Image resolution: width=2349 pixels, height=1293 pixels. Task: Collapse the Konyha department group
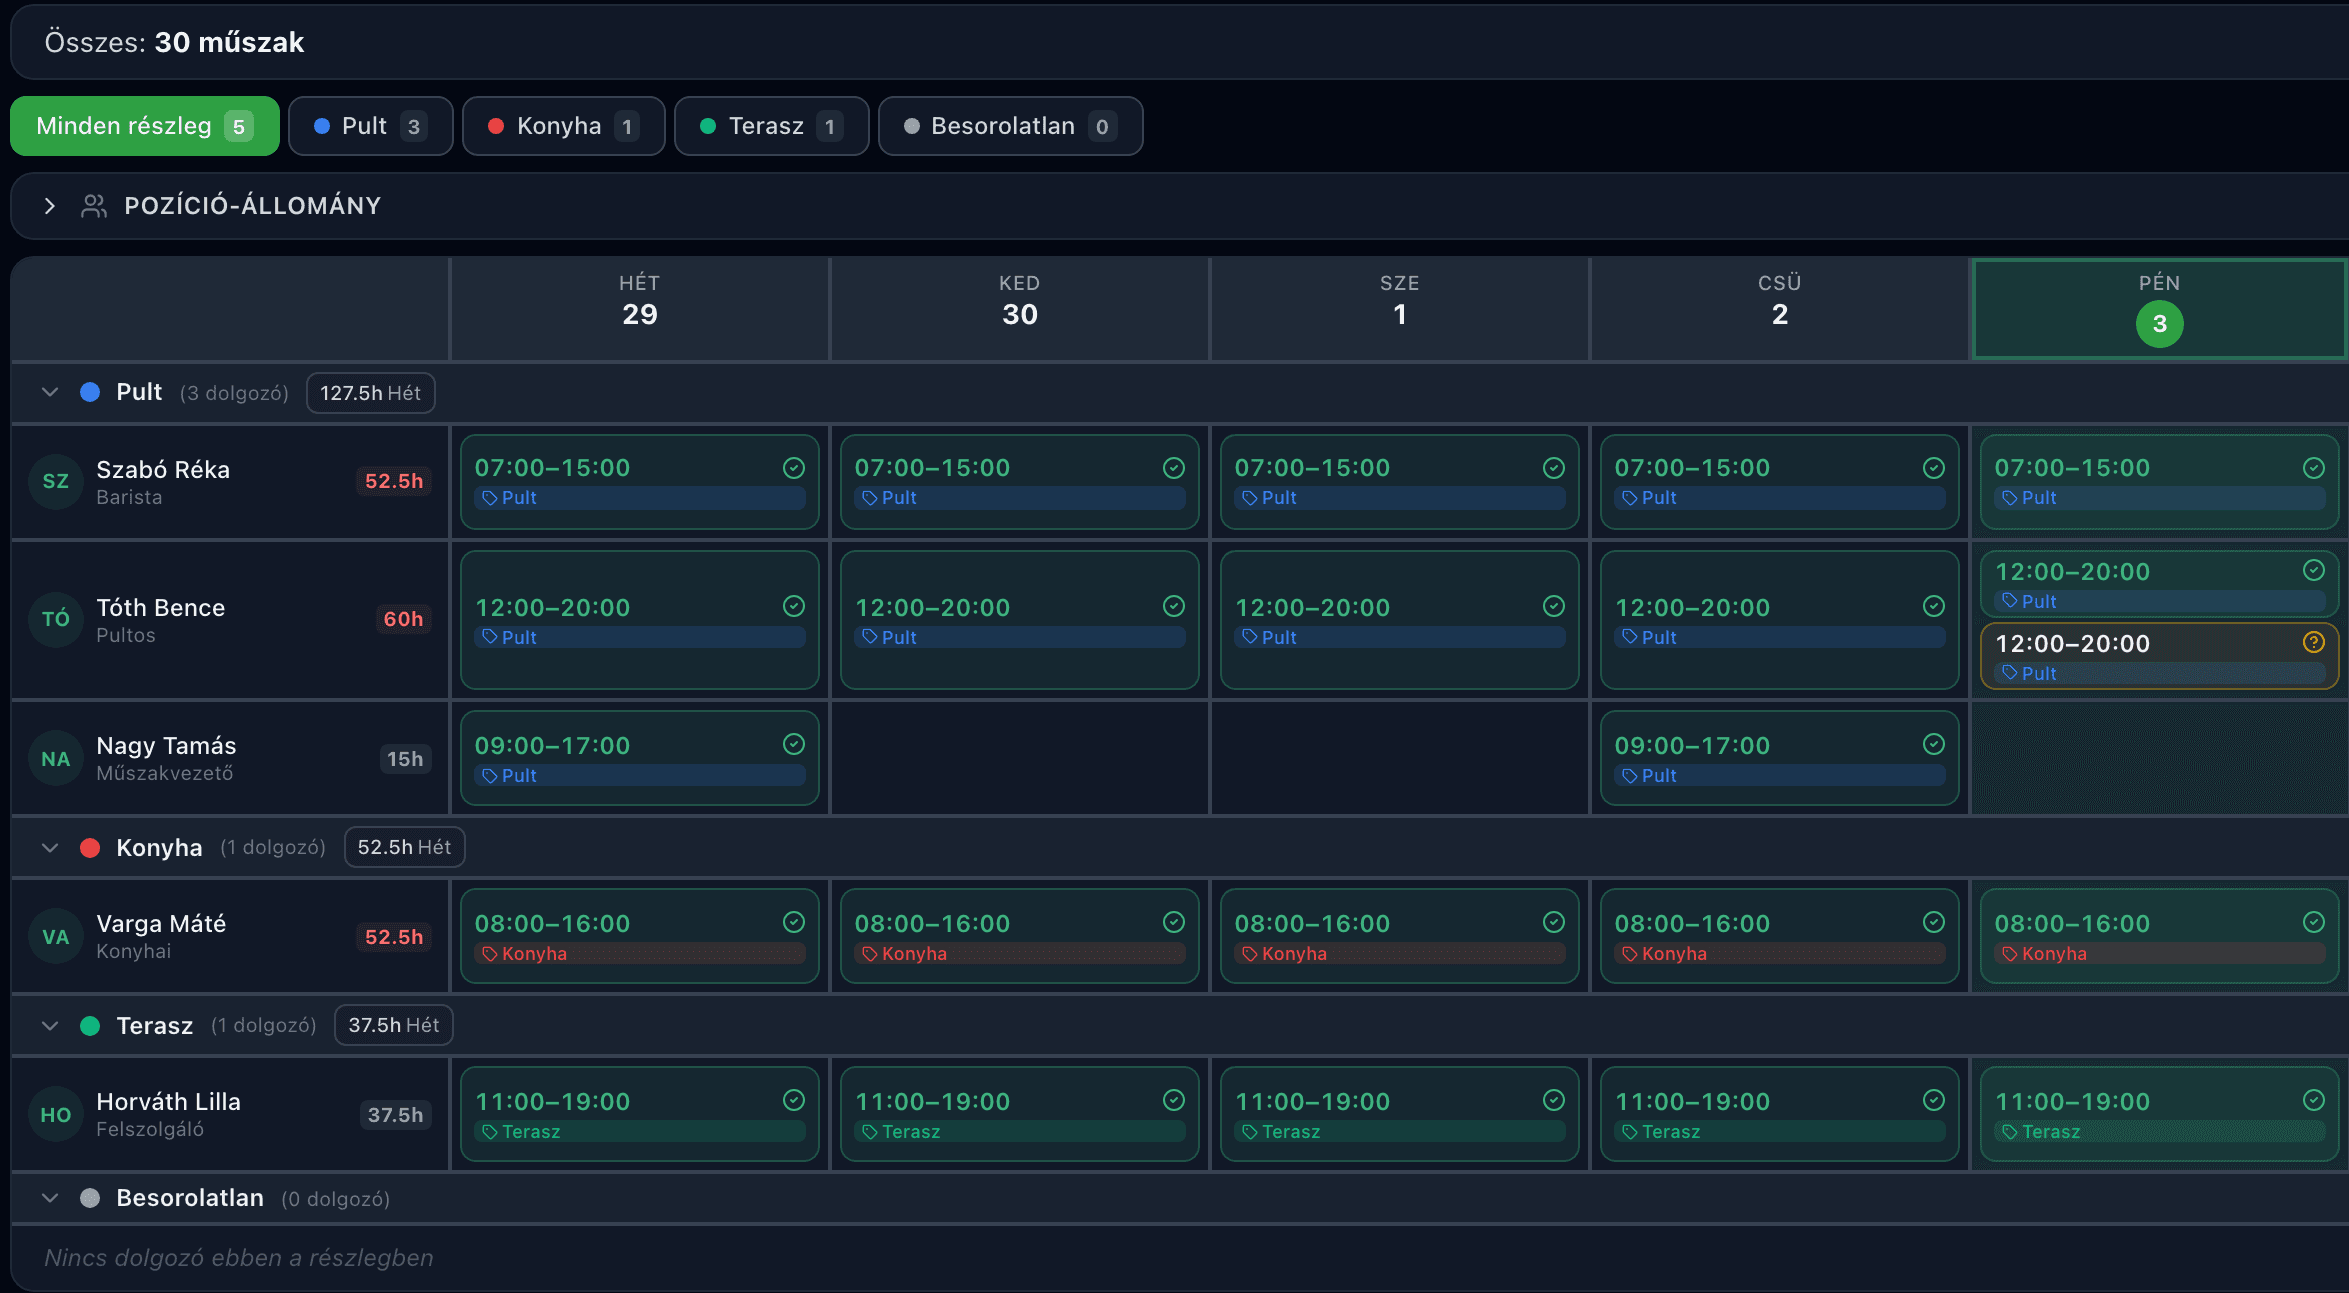(50, 848)
